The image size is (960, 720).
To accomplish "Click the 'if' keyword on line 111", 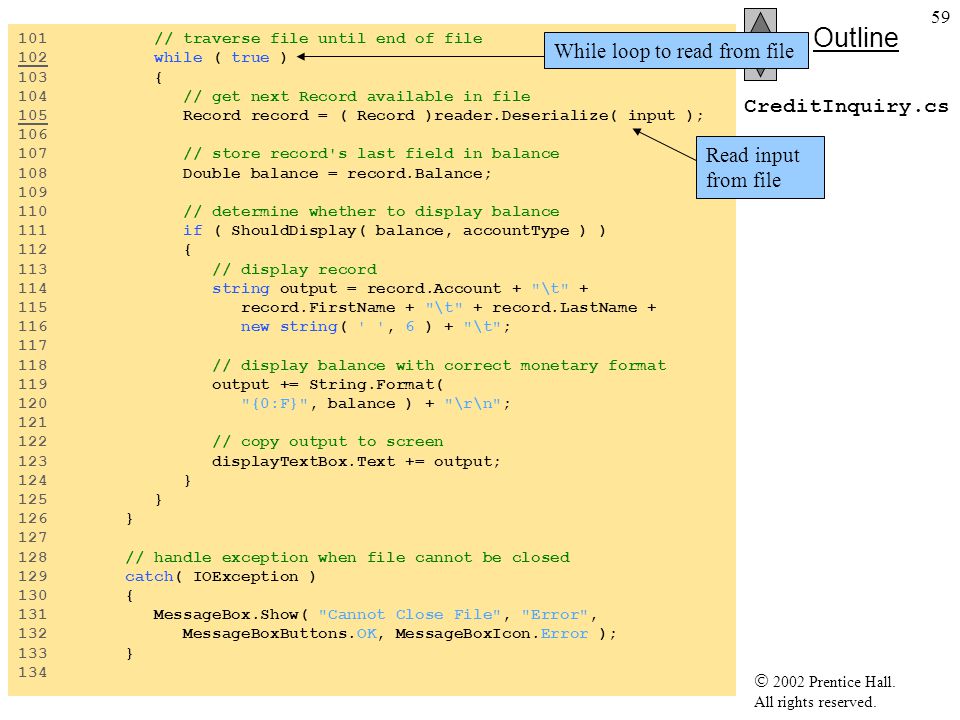I will tap(192, 230).
